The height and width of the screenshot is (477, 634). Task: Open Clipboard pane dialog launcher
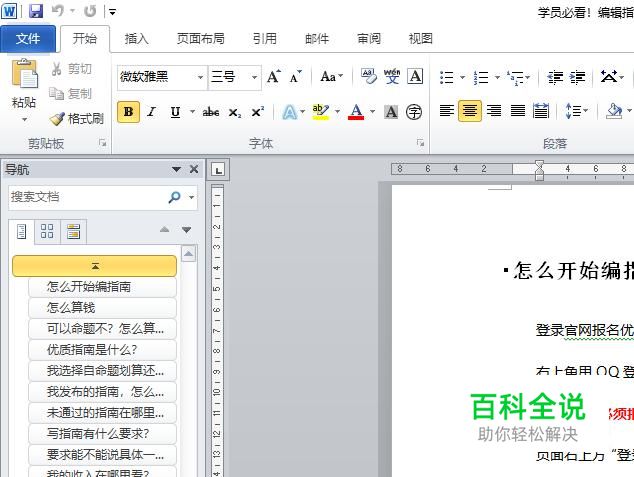click(x=103, y=143)
